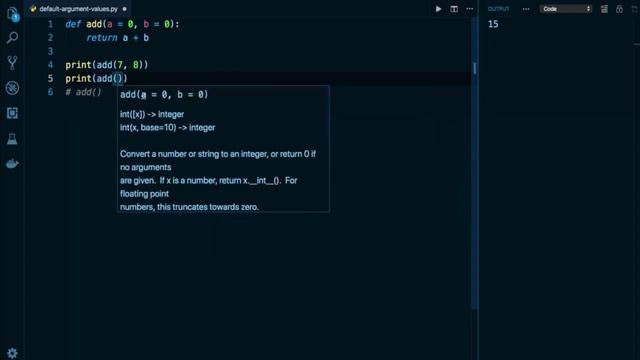
Task: Click 'numbers, this truncates towards zero.' text
Action: click(189, 207)
